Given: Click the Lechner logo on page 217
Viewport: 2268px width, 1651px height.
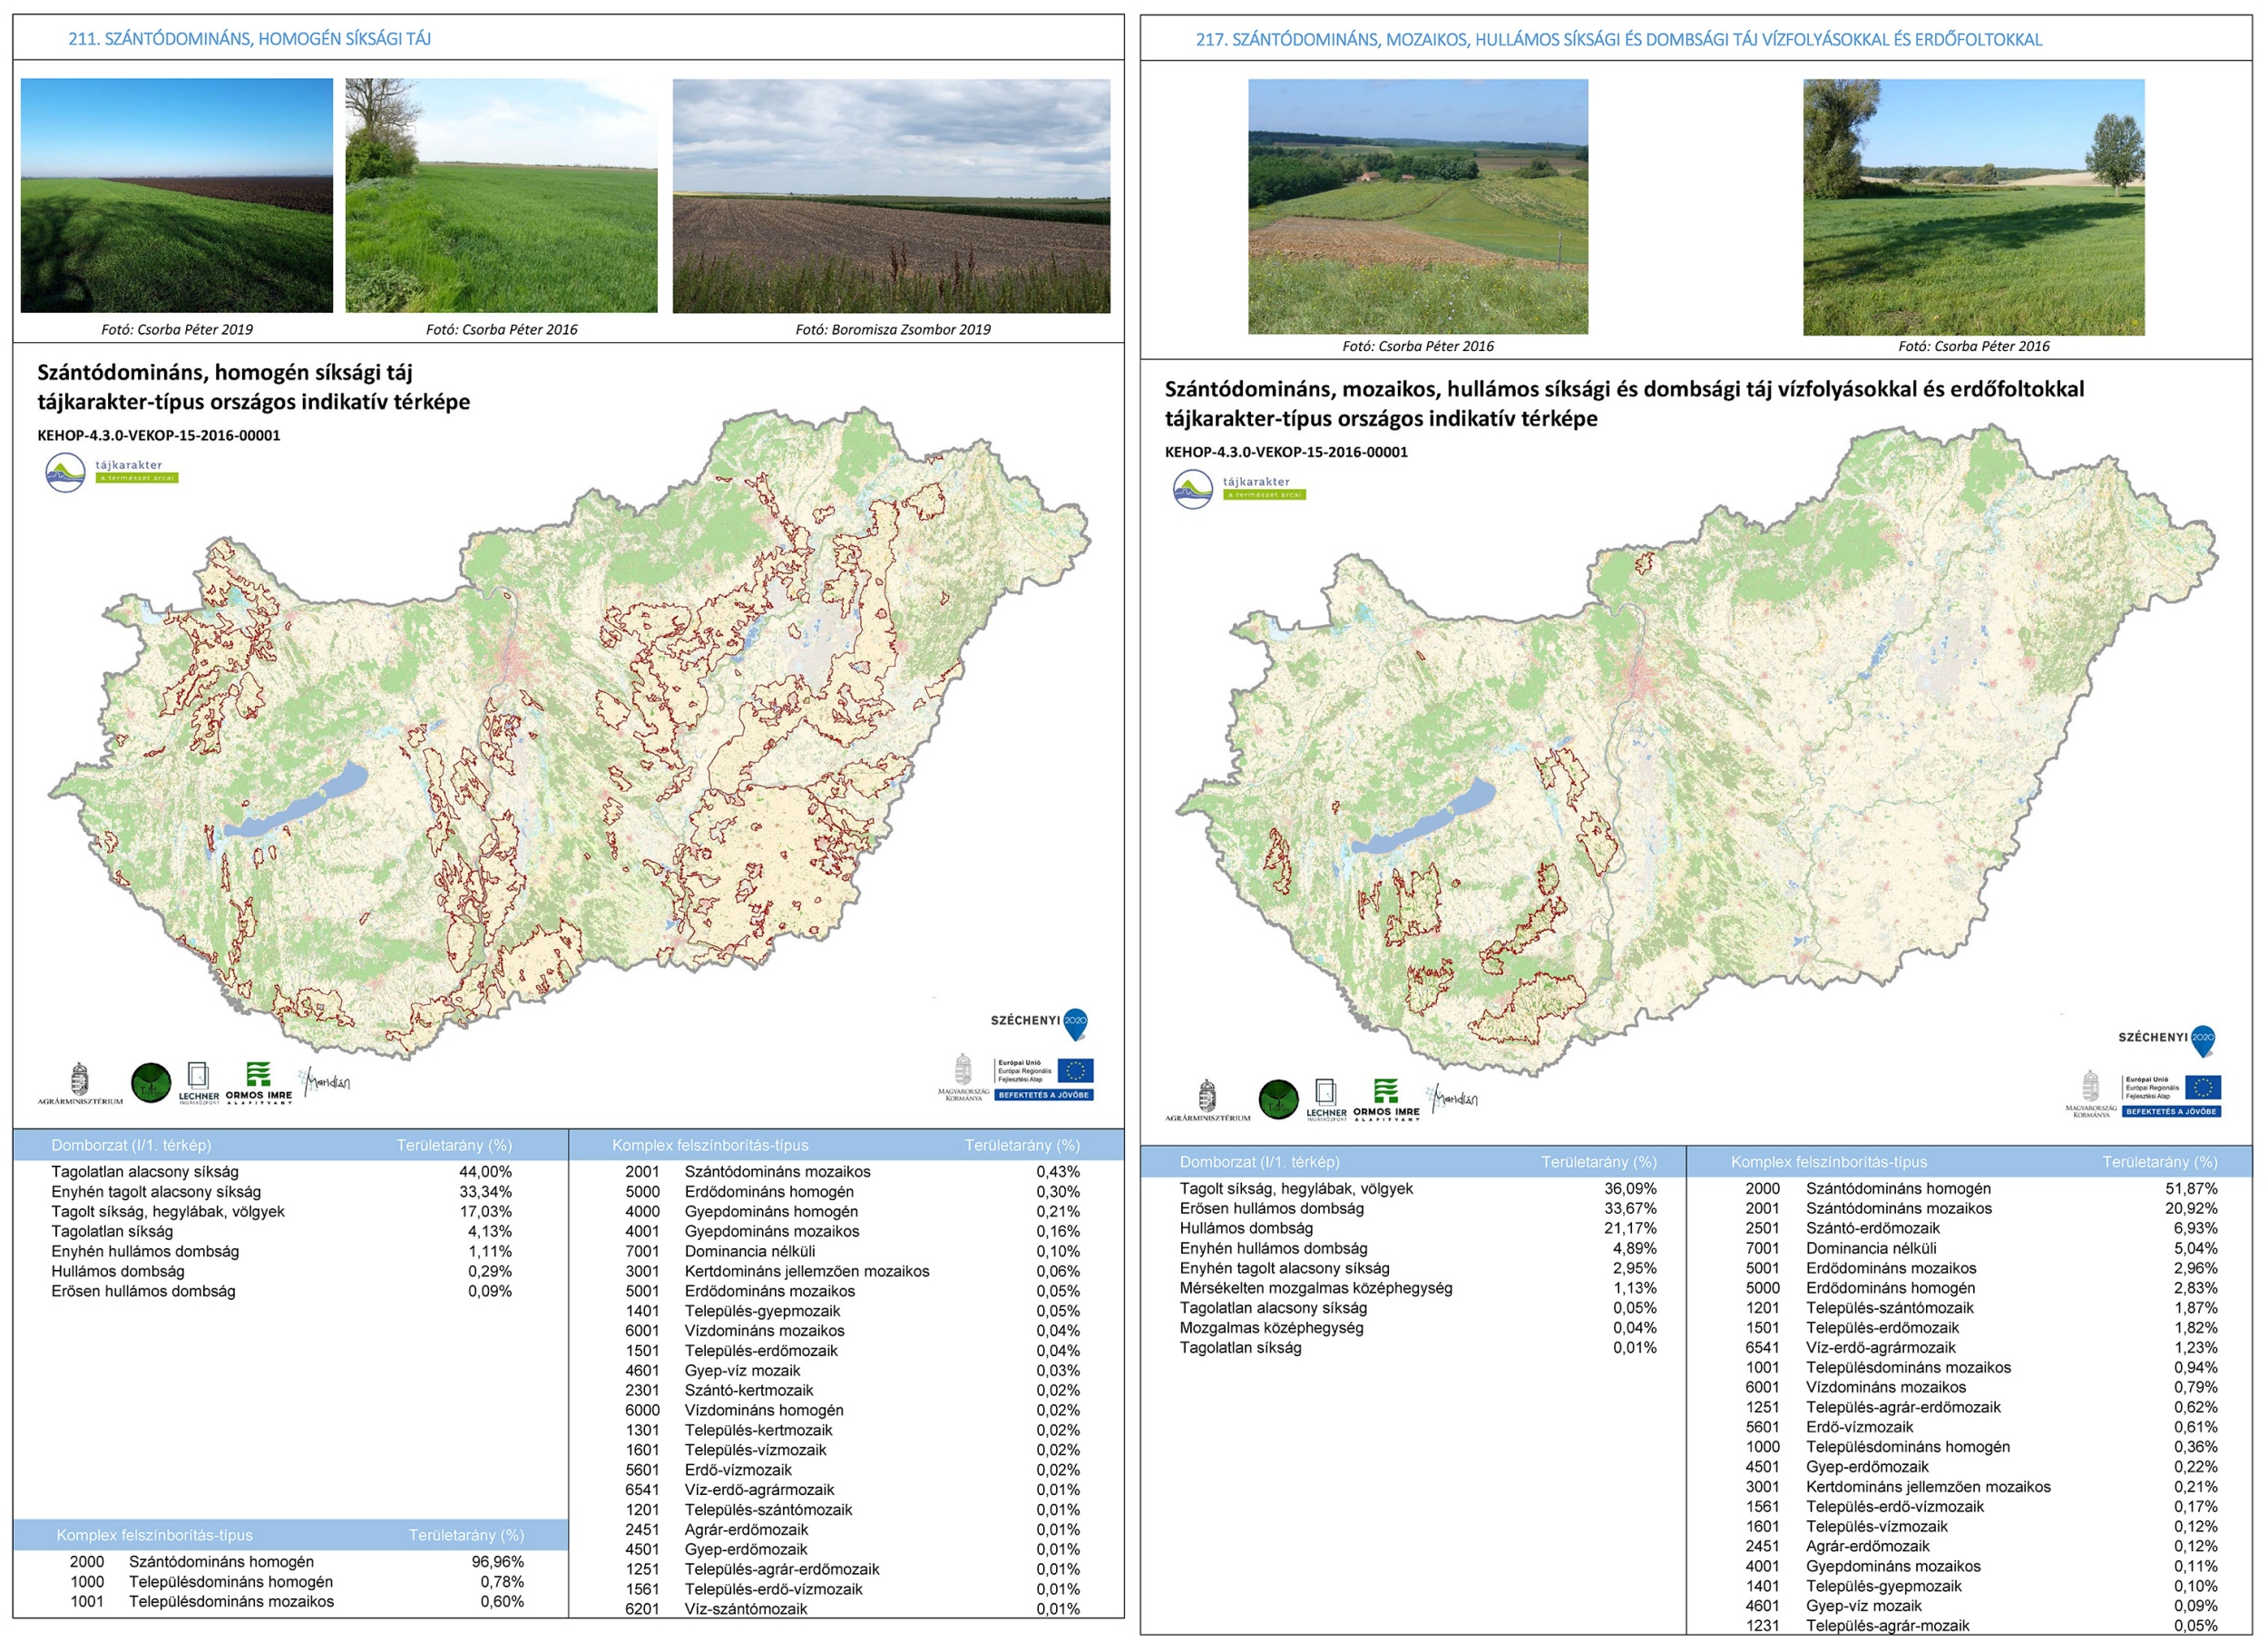Looking at the screenshot, I should coord(1326,1101).
